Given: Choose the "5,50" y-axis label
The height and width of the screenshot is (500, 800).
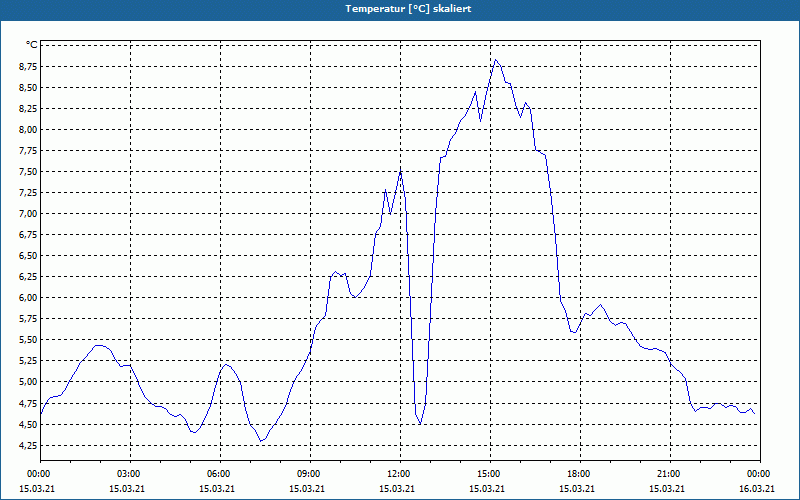Looking at the screenshot, I should tap(29, 339).
